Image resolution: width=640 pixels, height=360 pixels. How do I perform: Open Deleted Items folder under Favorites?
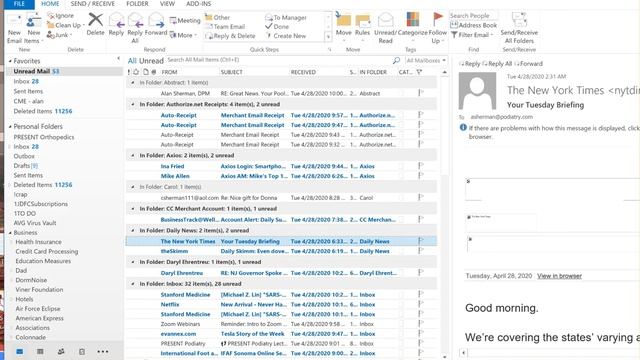tap(42, 111)
